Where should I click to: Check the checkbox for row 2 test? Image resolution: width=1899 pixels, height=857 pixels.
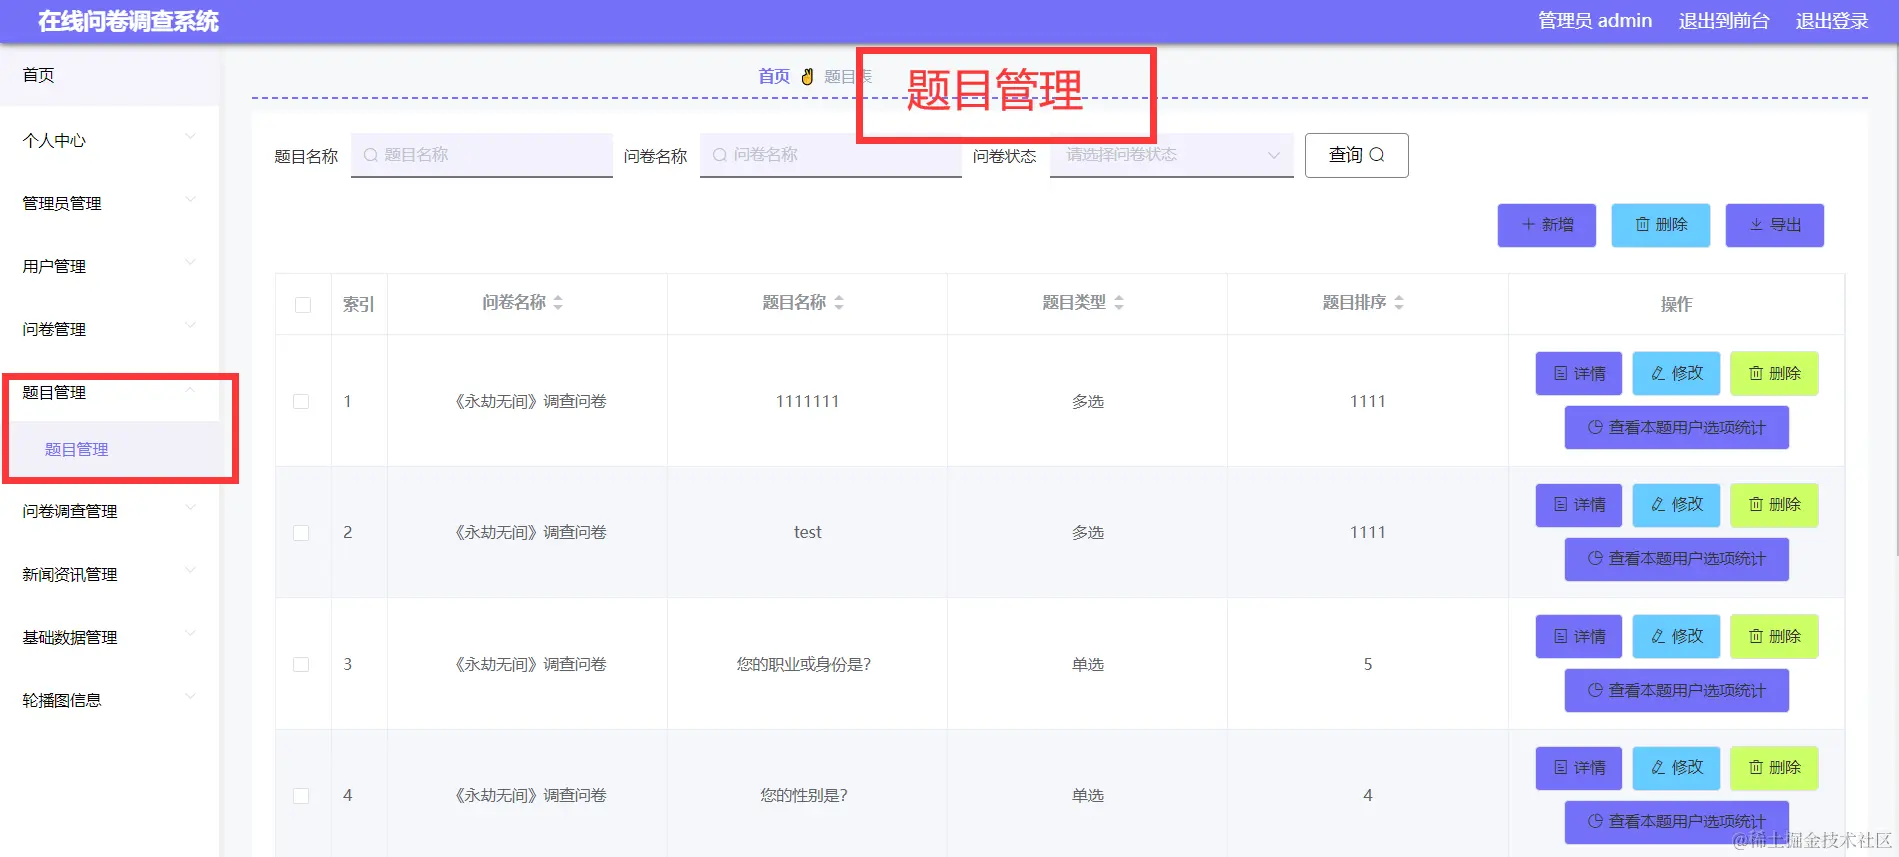point(301,533)
